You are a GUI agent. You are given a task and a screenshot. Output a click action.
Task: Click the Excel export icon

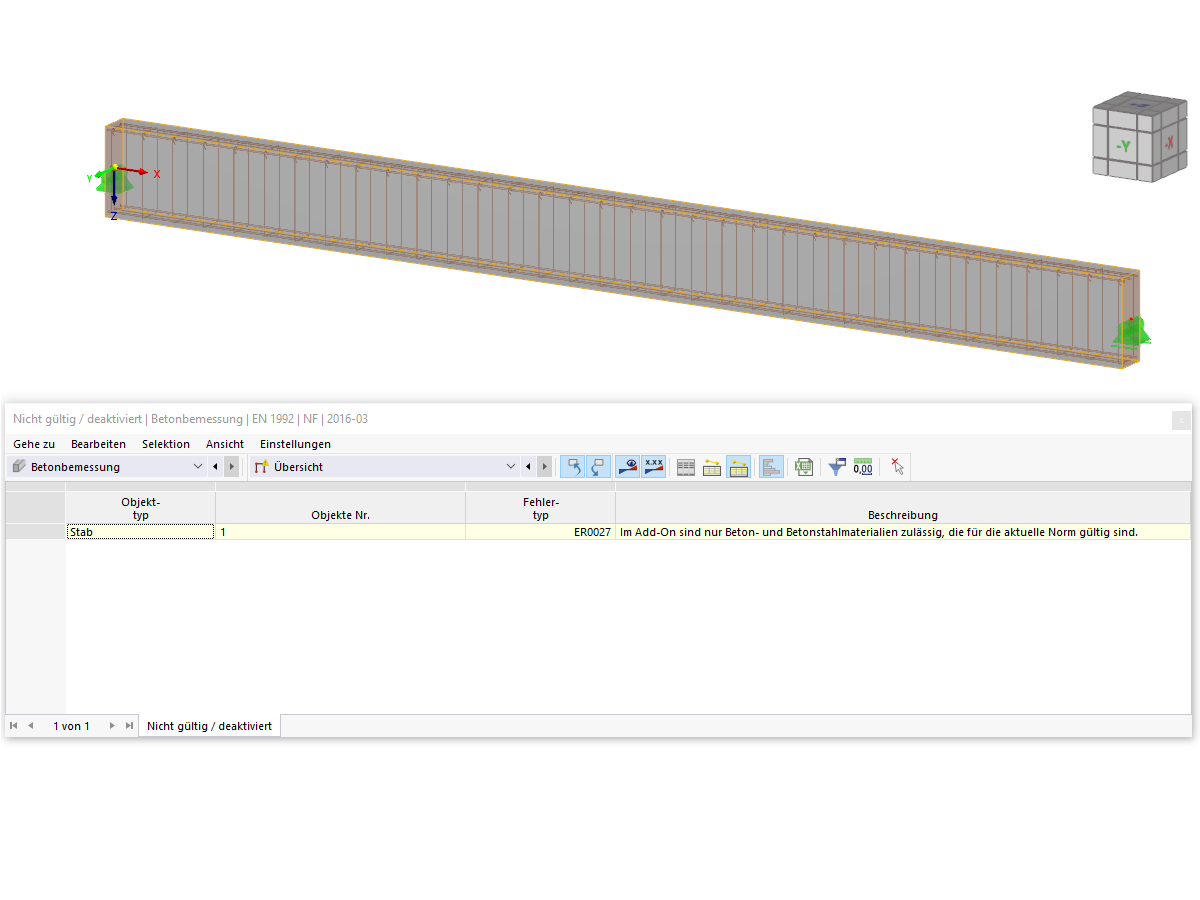[804, 467]
